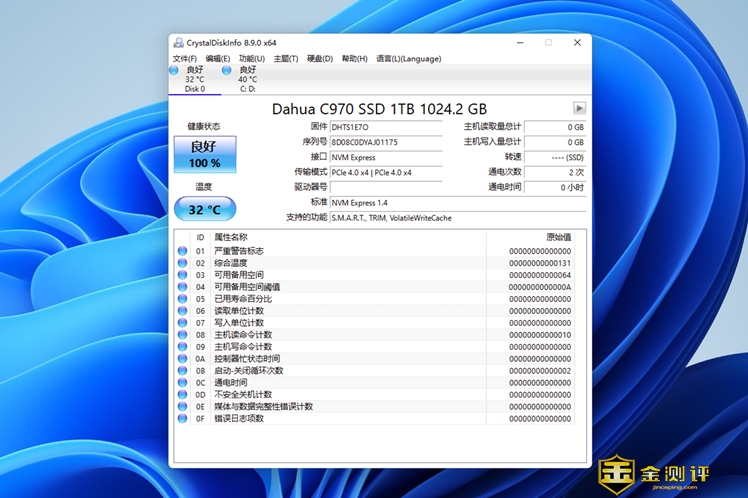Open the 功能(U) menu
This screenshot has height=498, width=748.
point(251,59)
